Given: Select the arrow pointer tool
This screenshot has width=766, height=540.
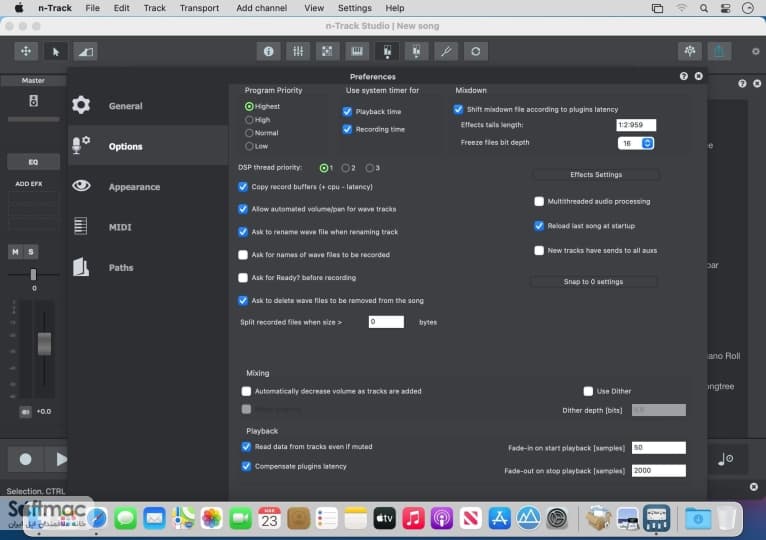Looking at the screenshot, I should click(x=56, y=51).
